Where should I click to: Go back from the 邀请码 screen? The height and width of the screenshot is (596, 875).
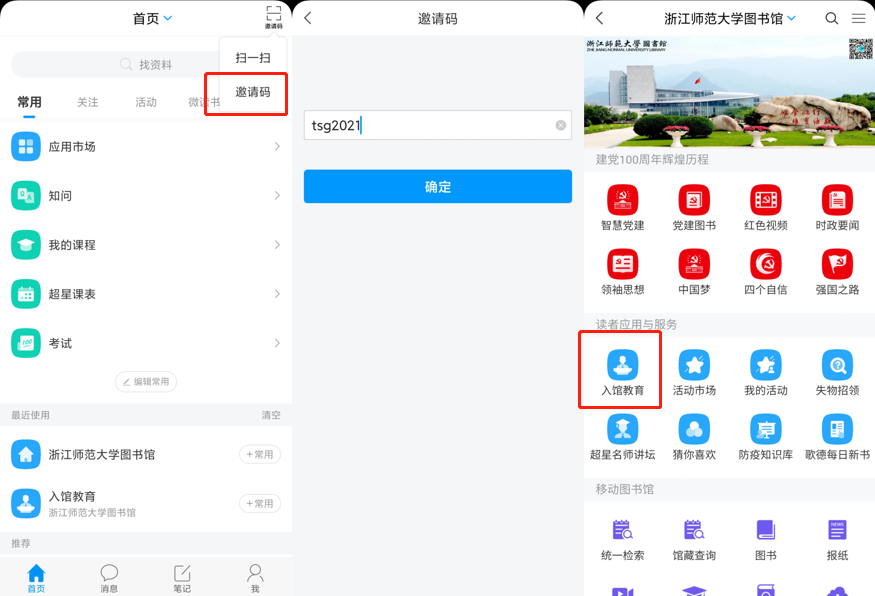[x=307, y=18]
